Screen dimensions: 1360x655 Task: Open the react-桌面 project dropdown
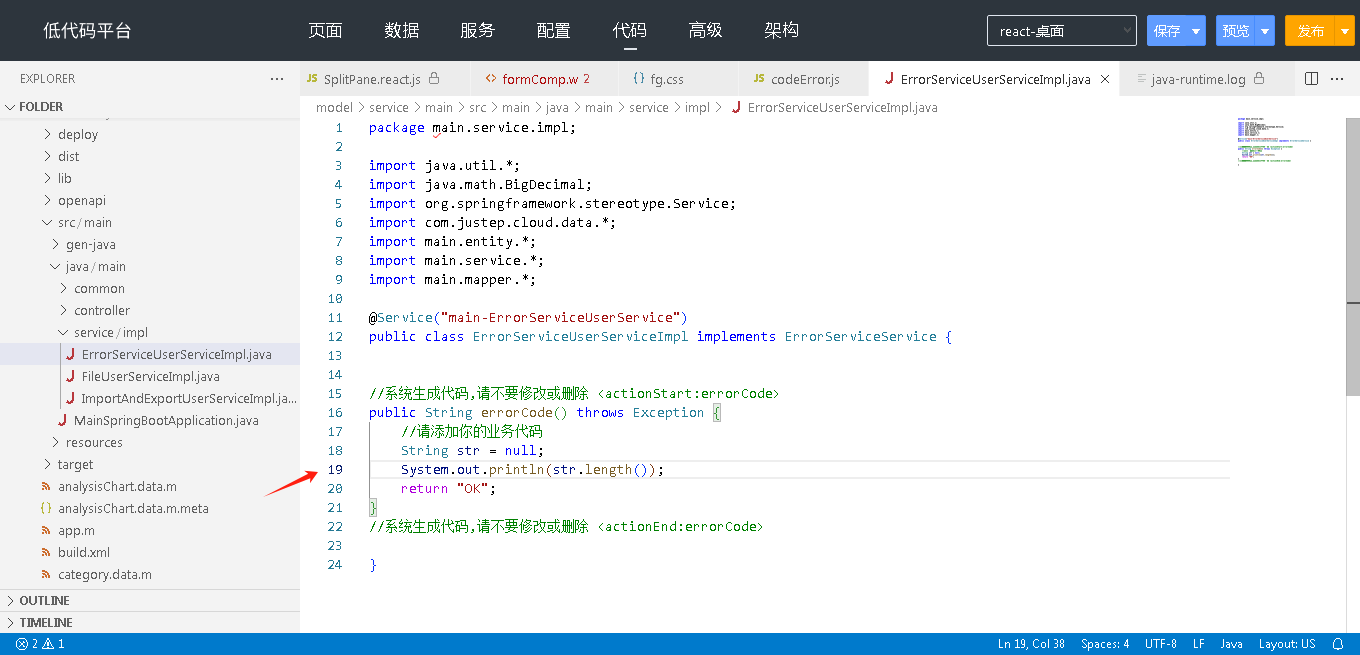tap(1061, 31)
